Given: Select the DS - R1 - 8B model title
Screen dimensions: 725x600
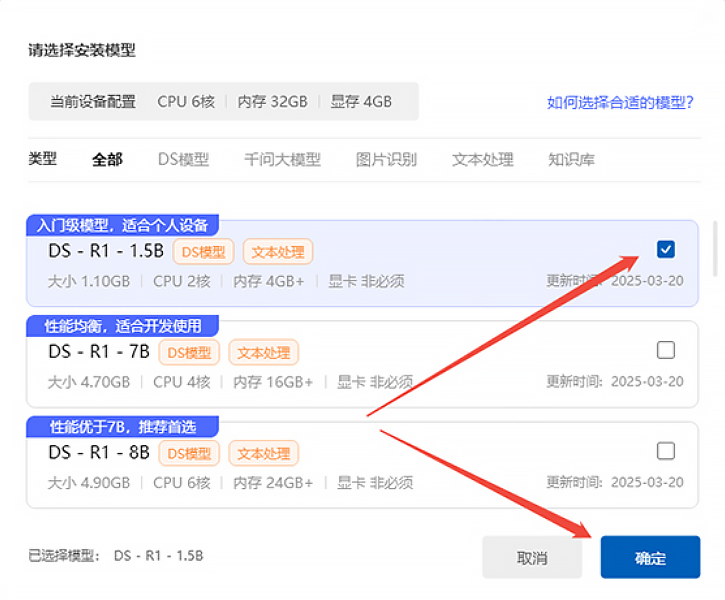Looking at the screenshot, I should point(98,453).
